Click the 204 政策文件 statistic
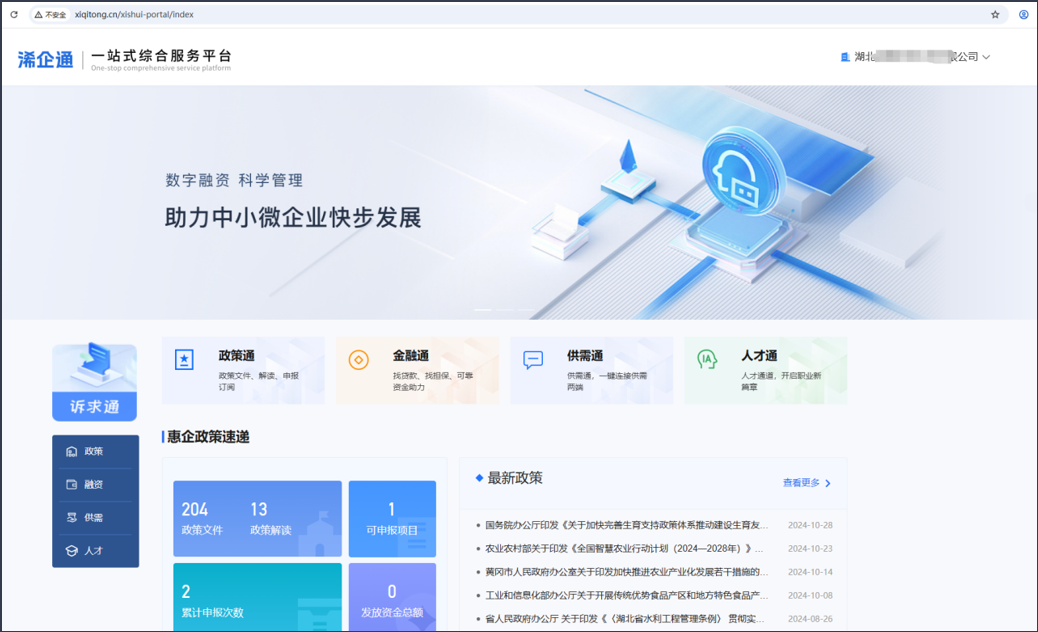This screenshot has width=1038, height=632. [x=202, y=518]
